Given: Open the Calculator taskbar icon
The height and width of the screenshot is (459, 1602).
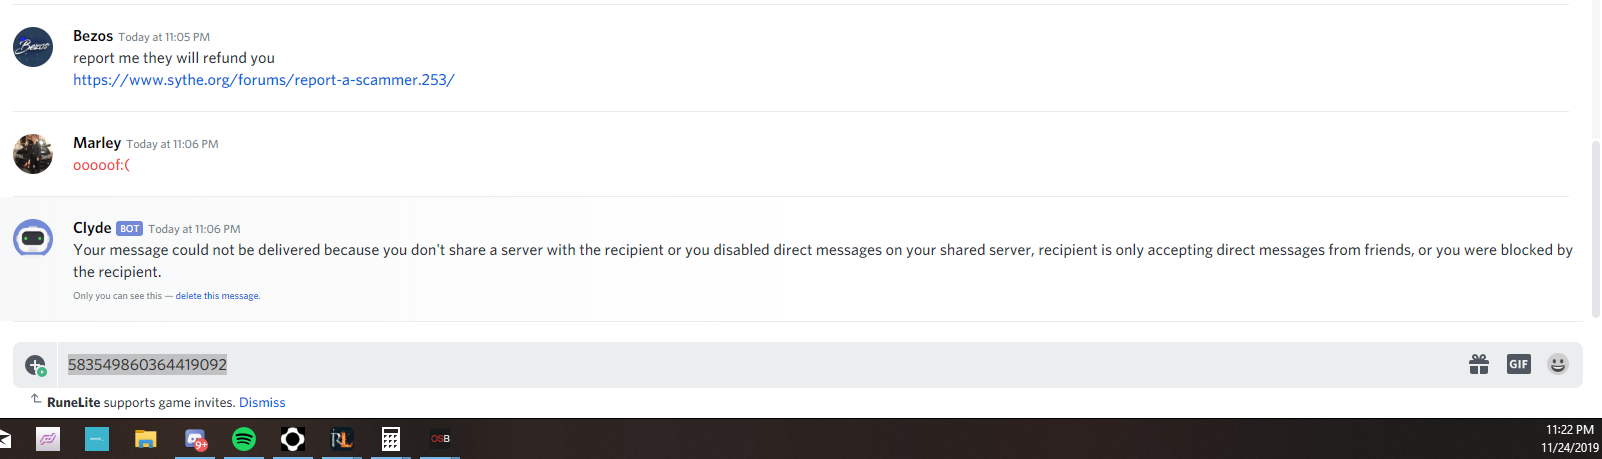Looking at the screenshot, I should pyautogui.click(x=391, y=439).
